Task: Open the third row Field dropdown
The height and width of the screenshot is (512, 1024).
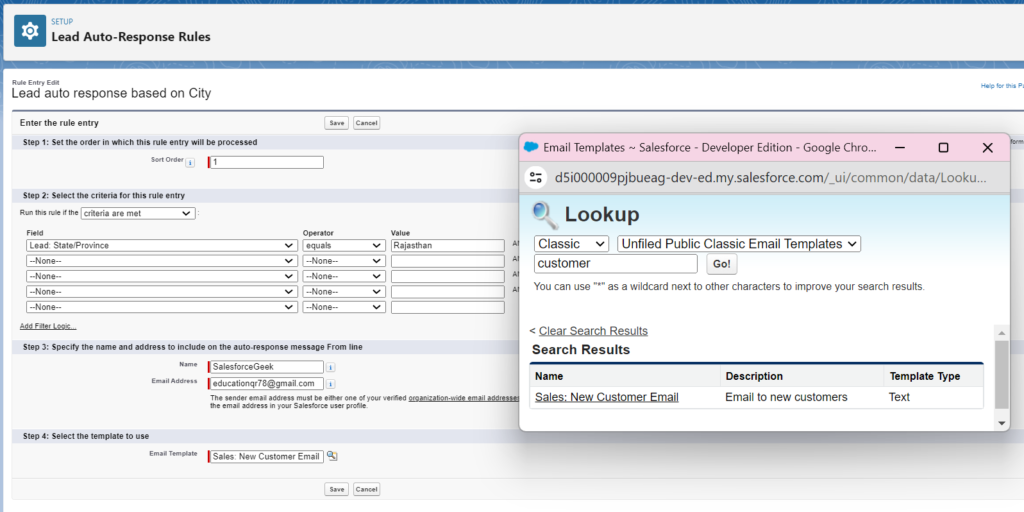Action: point(162,276)
